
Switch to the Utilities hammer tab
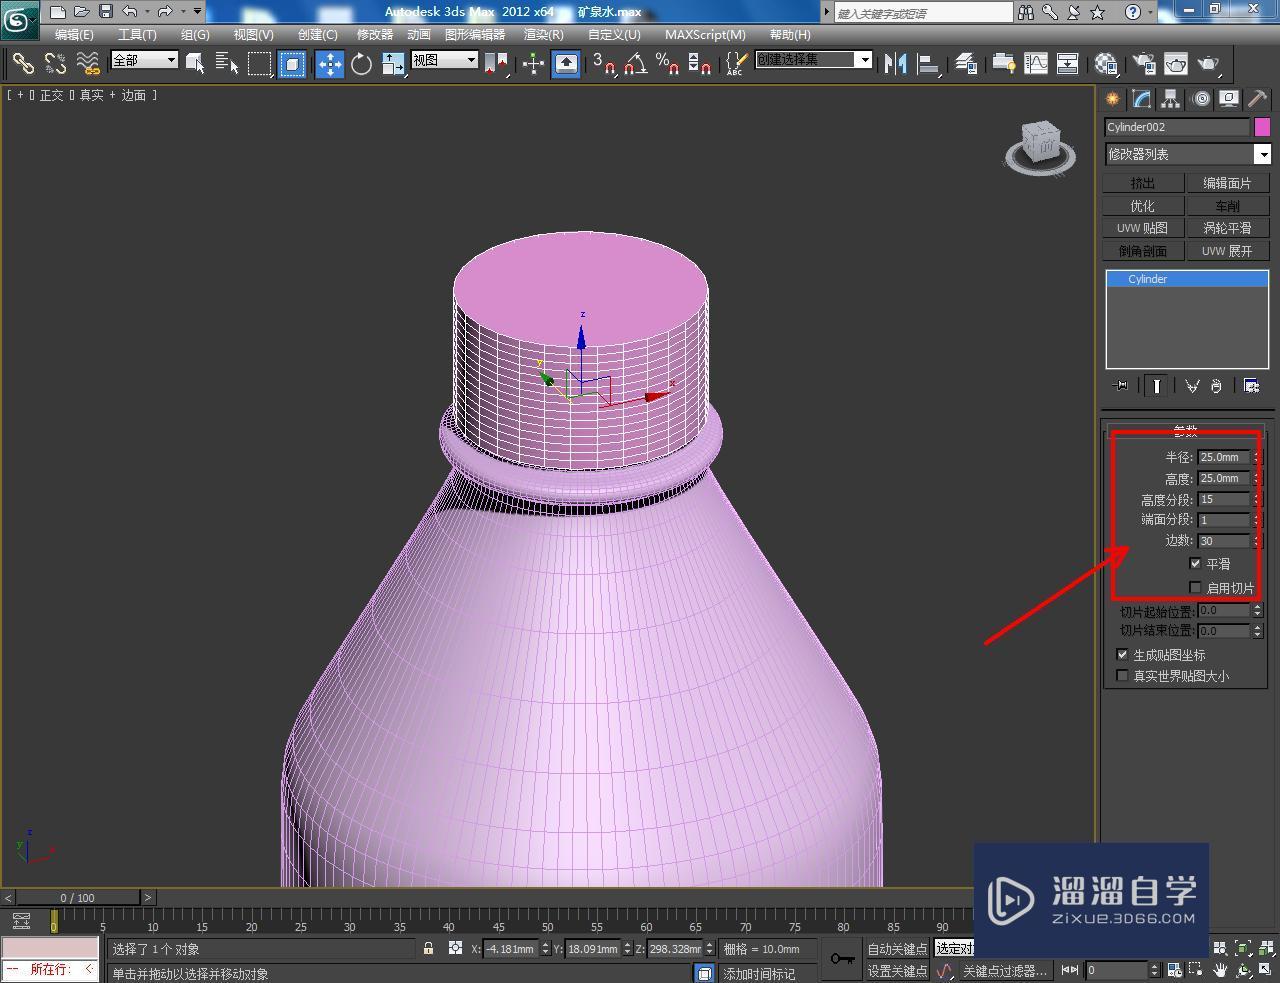point(1257,98)
